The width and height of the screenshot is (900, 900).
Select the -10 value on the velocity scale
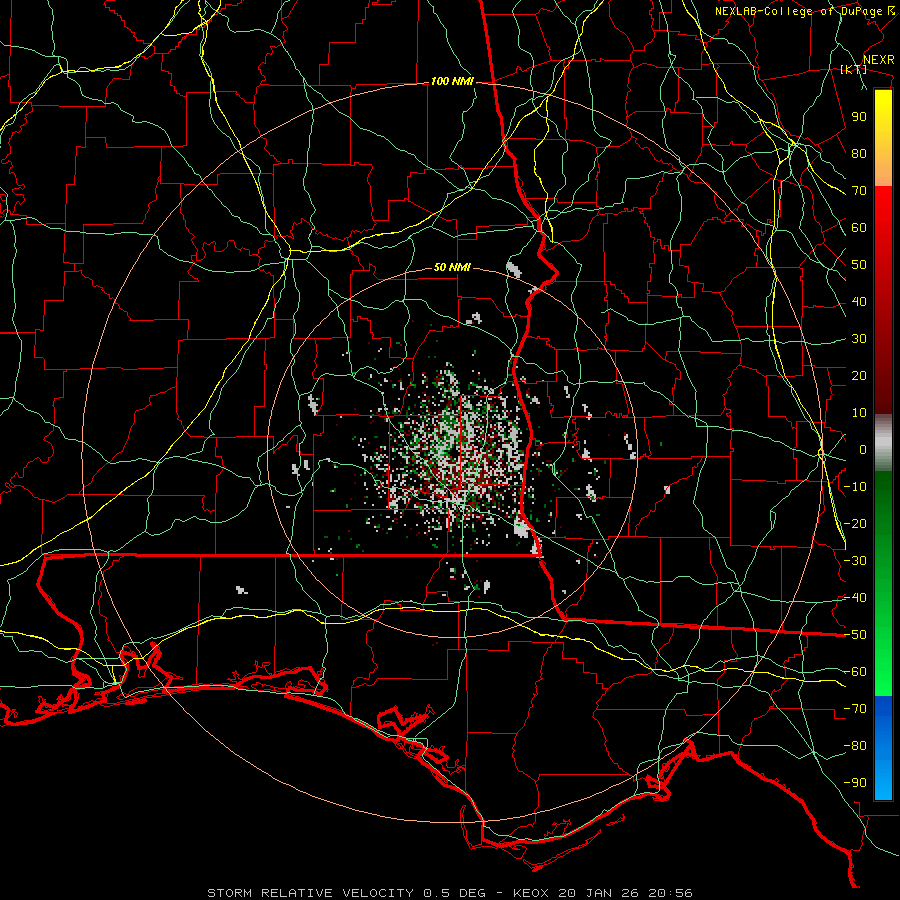[855, 487]
